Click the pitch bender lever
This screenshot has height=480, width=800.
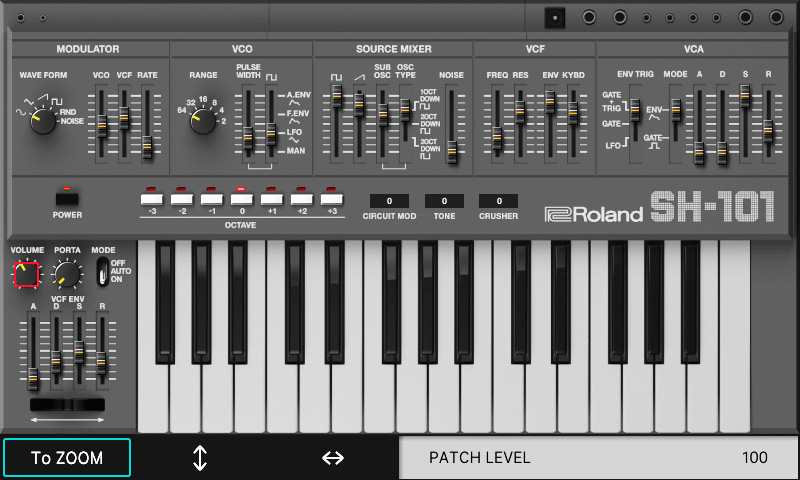(x=67, y=405)
